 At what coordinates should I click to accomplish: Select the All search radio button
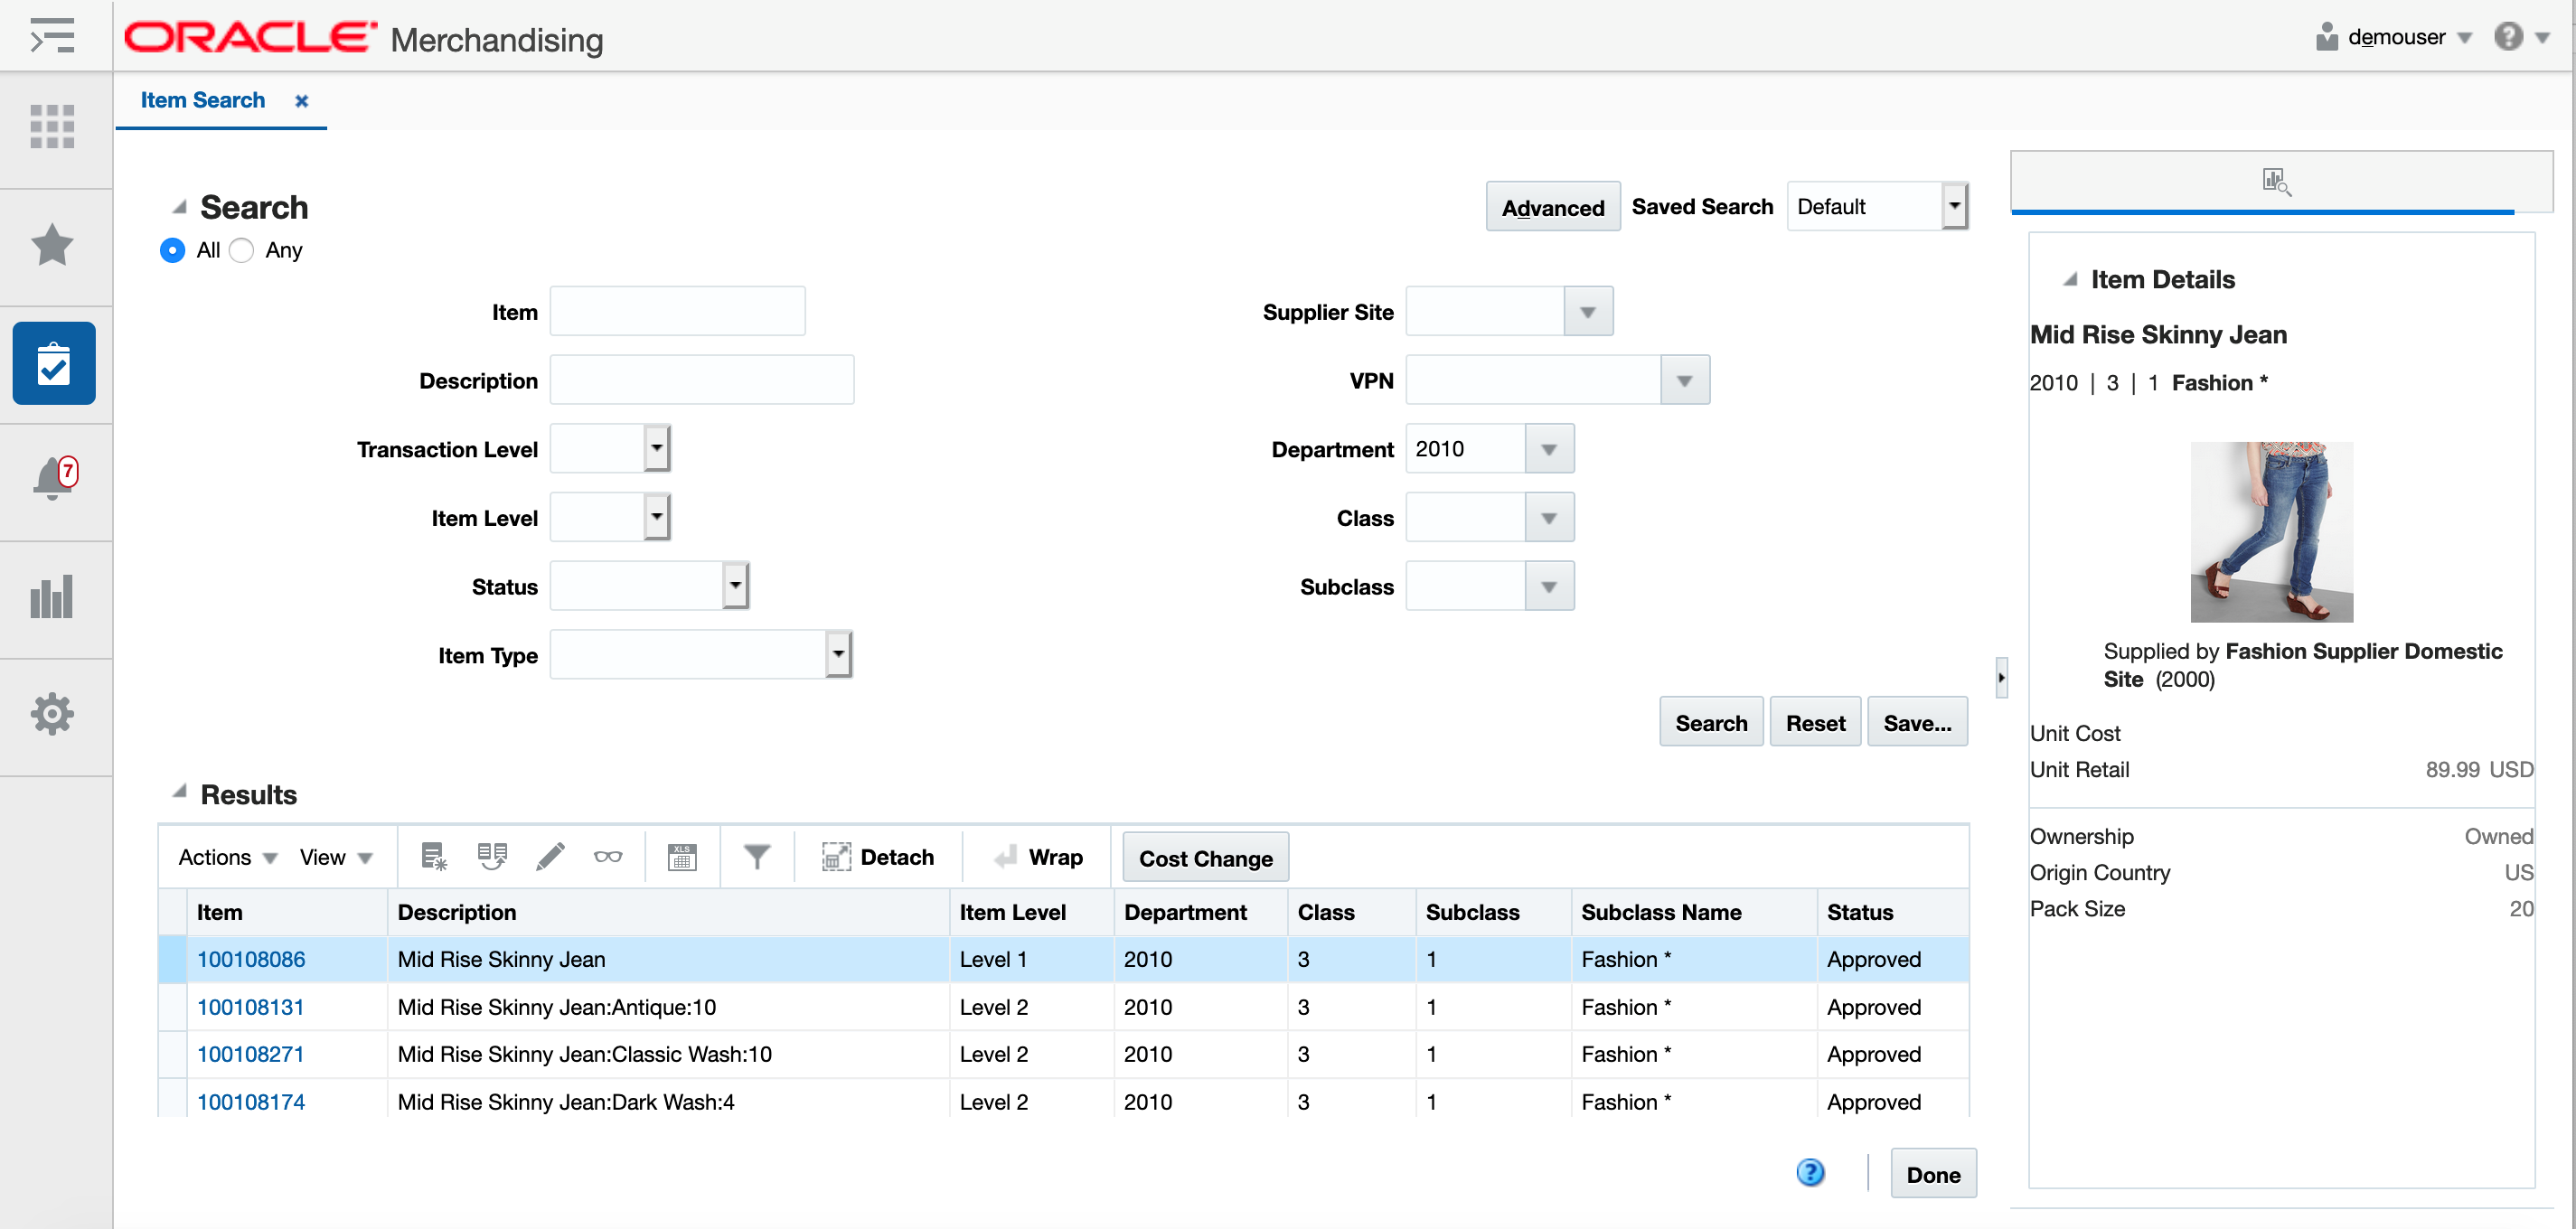pos(172,250)
